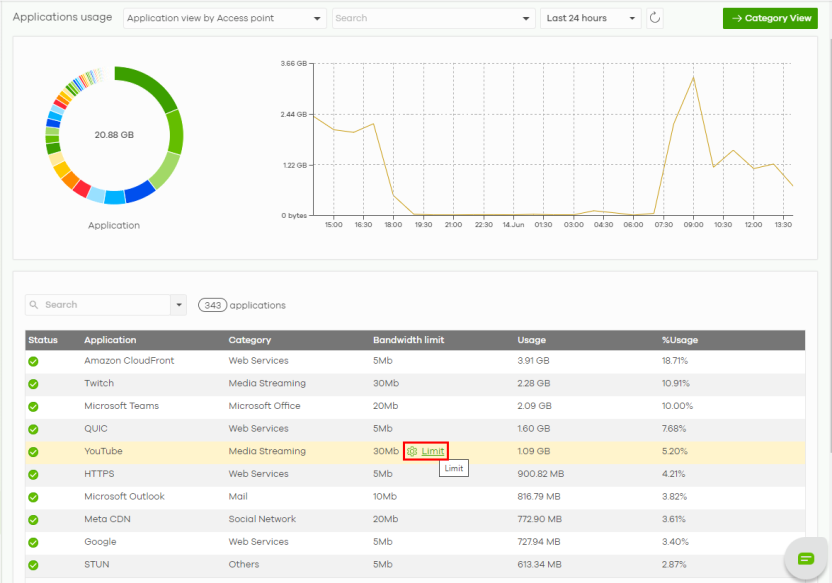The width and height of the screenshot is (832, 583).
Task: Open the chat support bubble icon
Action: (806, 558)
